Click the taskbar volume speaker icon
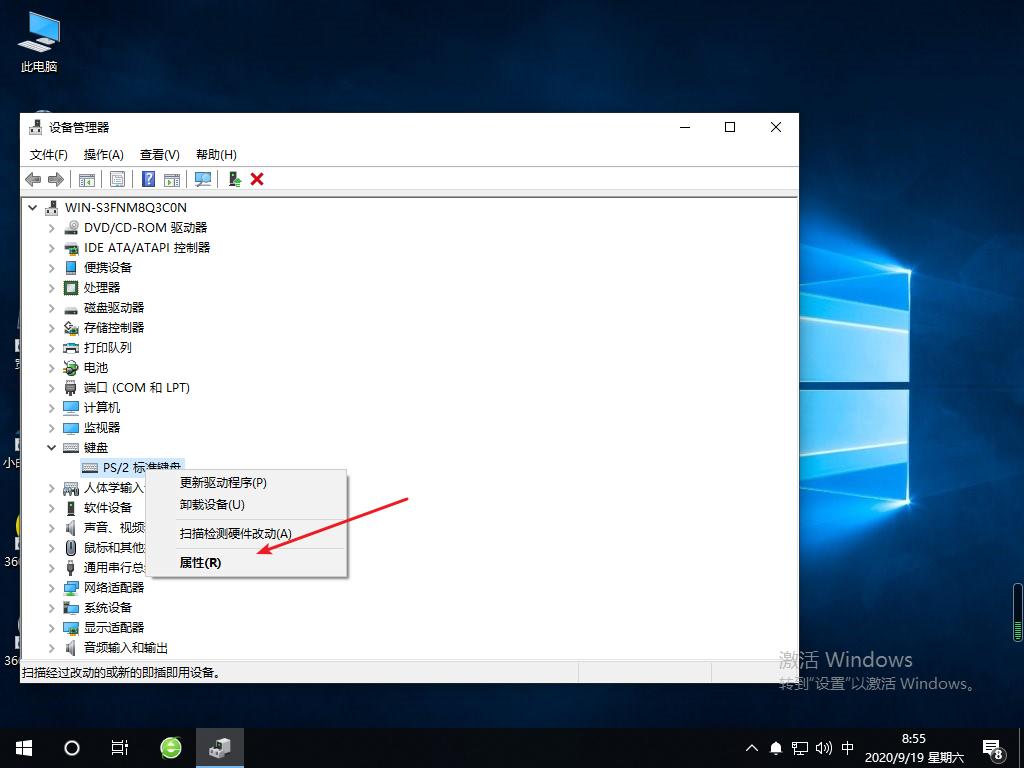The width and height of the screenshot is (1024, 768). 822,747
